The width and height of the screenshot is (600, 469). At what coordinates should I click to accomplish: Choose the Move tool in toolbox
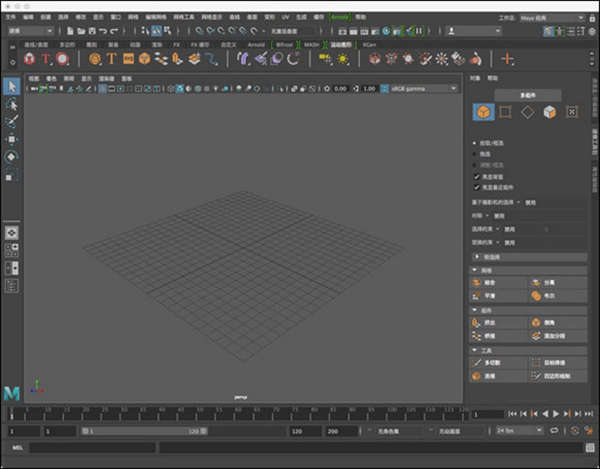pos(12,139)
